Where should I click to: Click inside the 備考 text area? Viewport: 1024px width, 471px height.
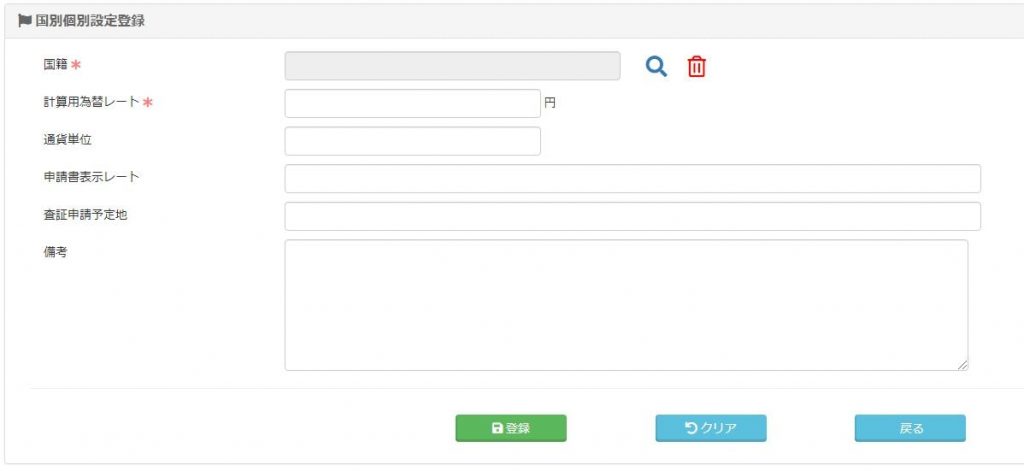[x=626, y=305]
